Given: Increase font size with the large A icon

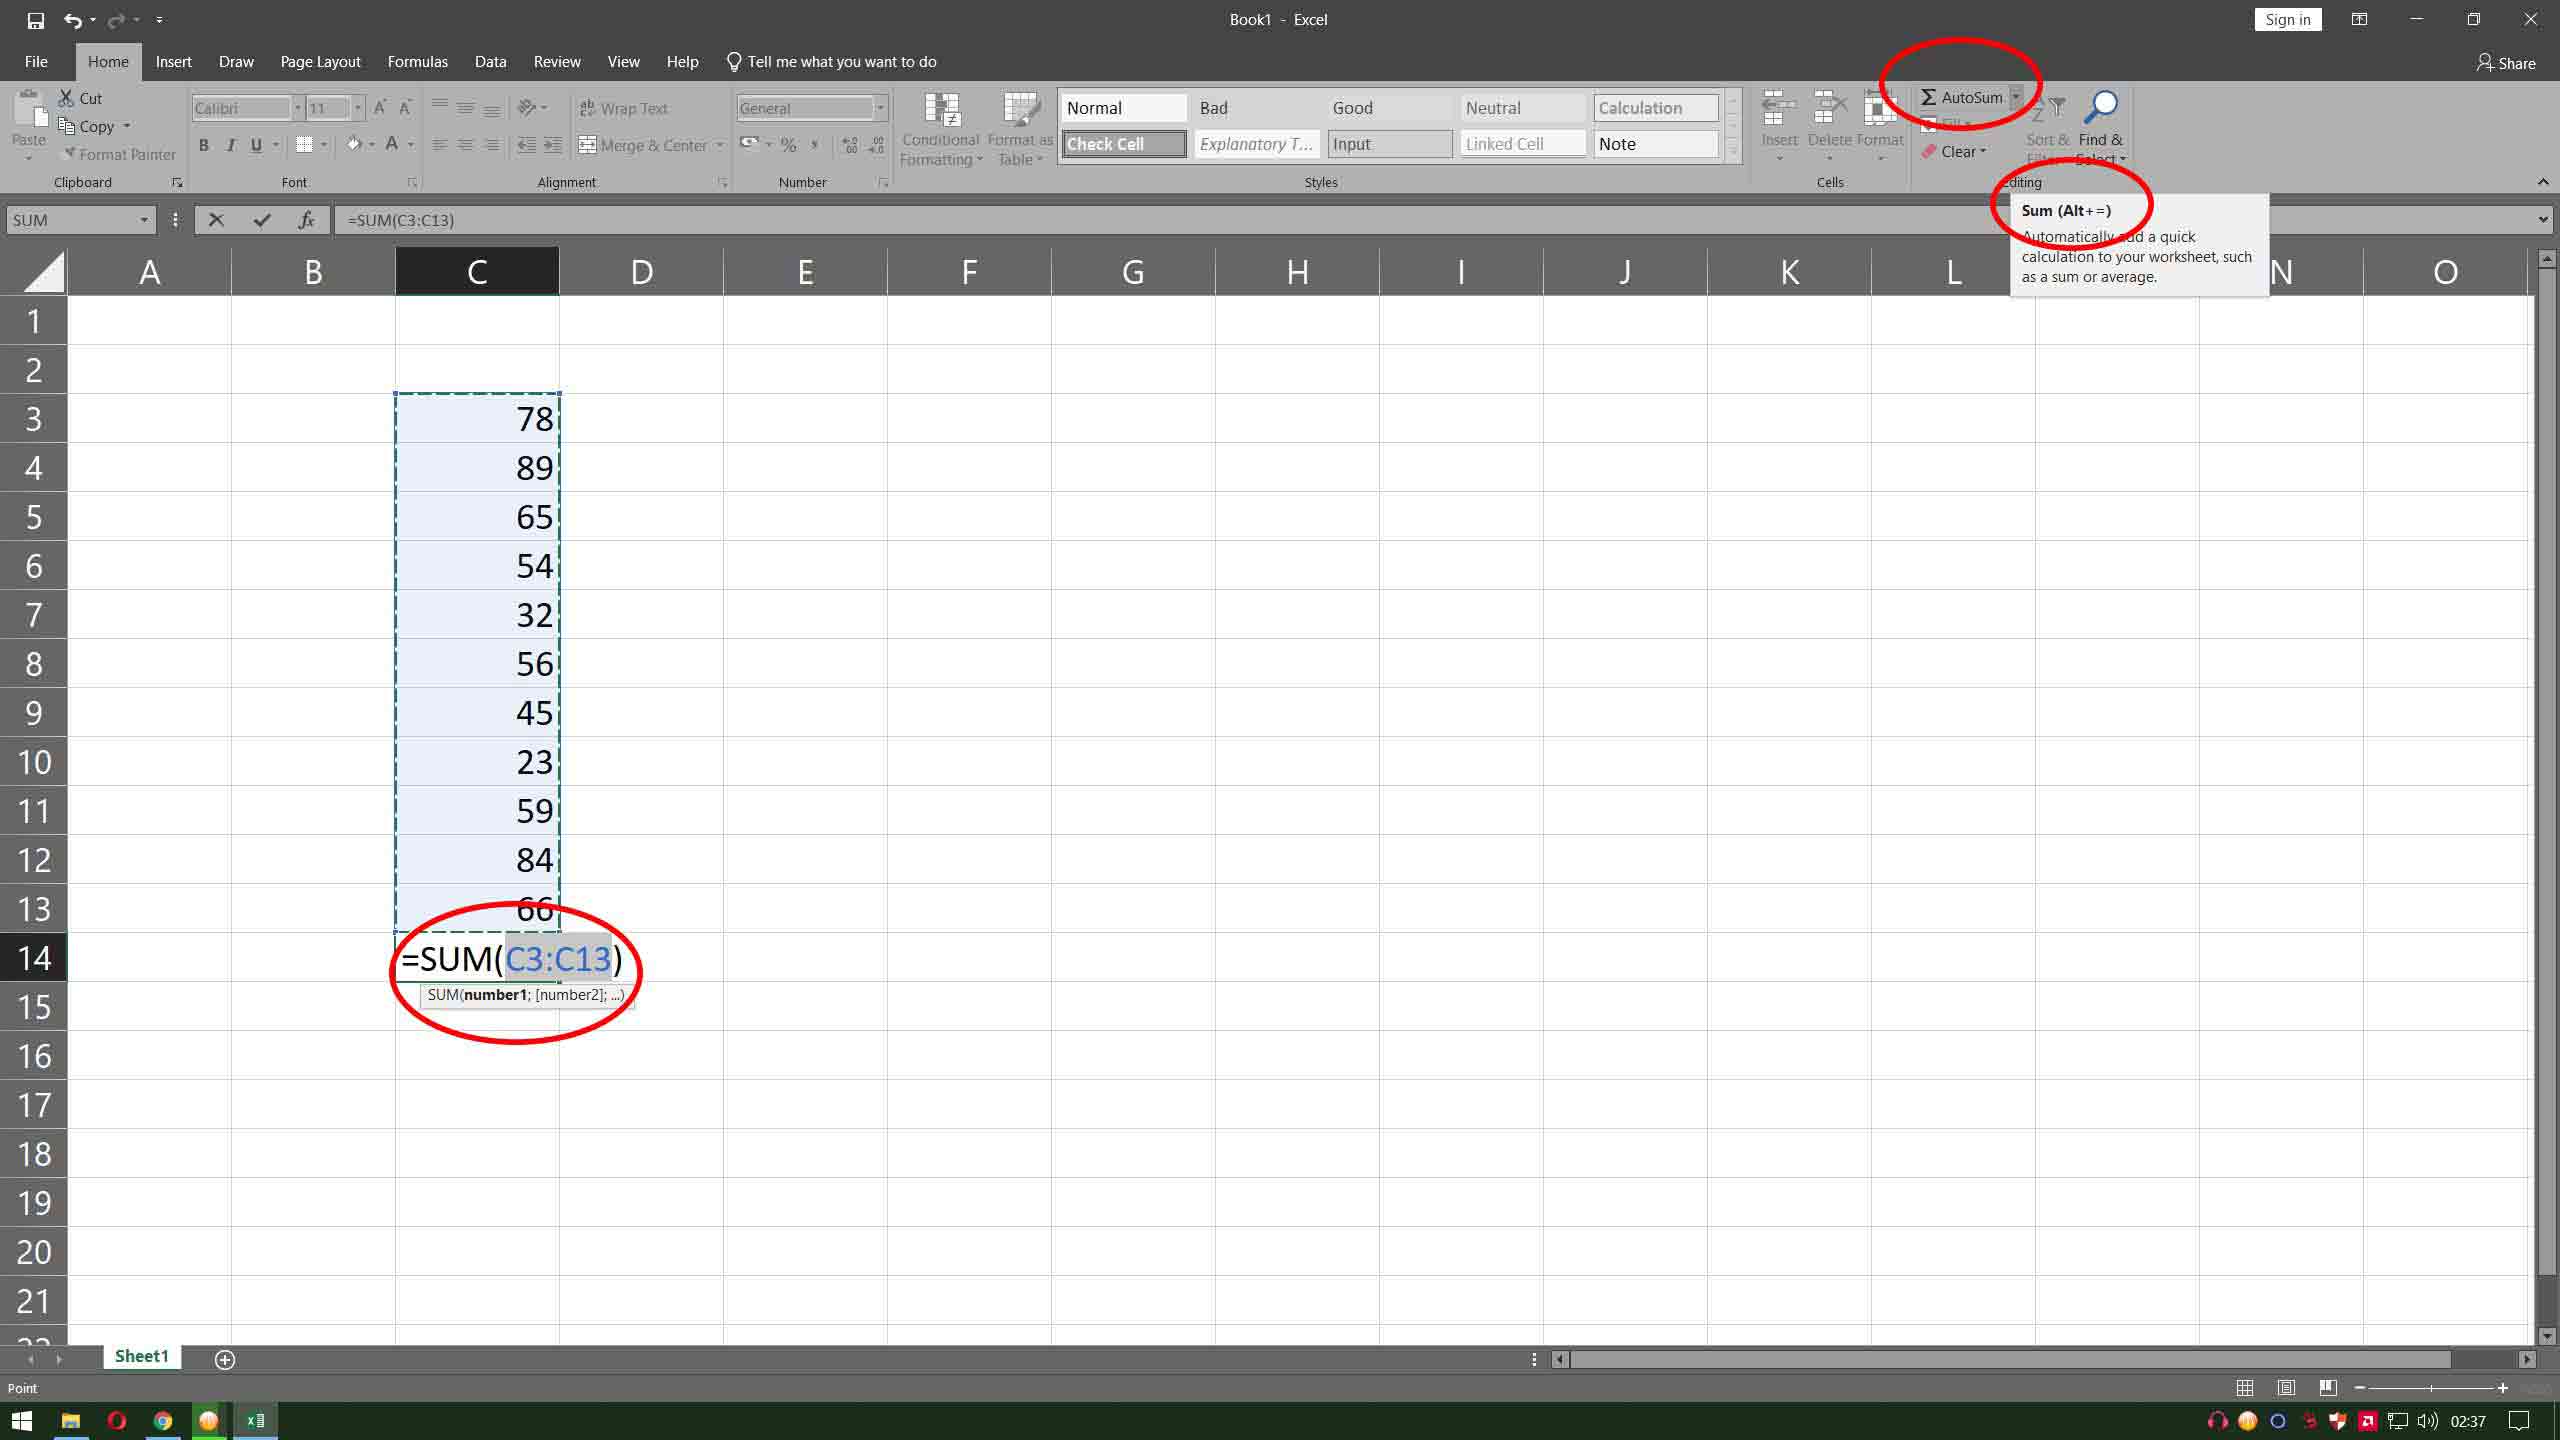Looking at the screenshot, I should (379, 108).
